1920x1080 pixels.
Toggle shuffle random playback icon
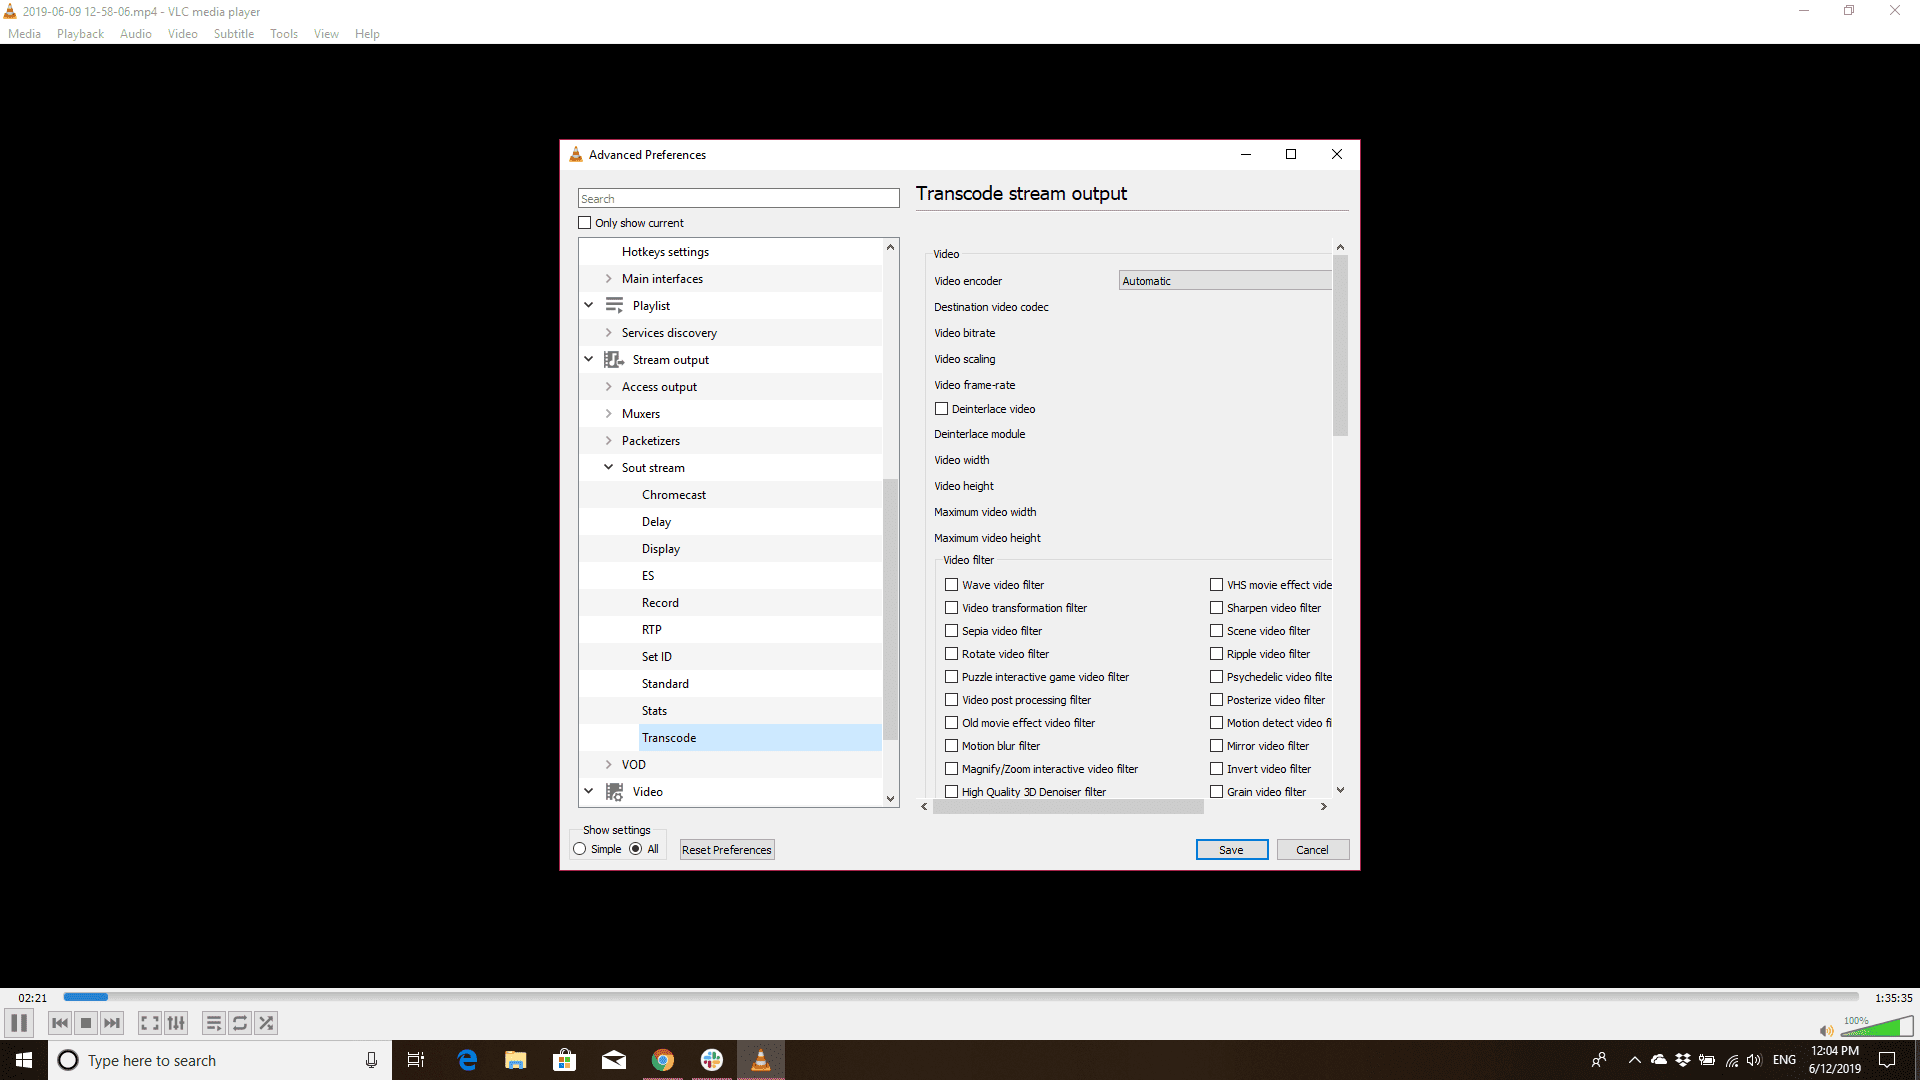click(266, 1023)
